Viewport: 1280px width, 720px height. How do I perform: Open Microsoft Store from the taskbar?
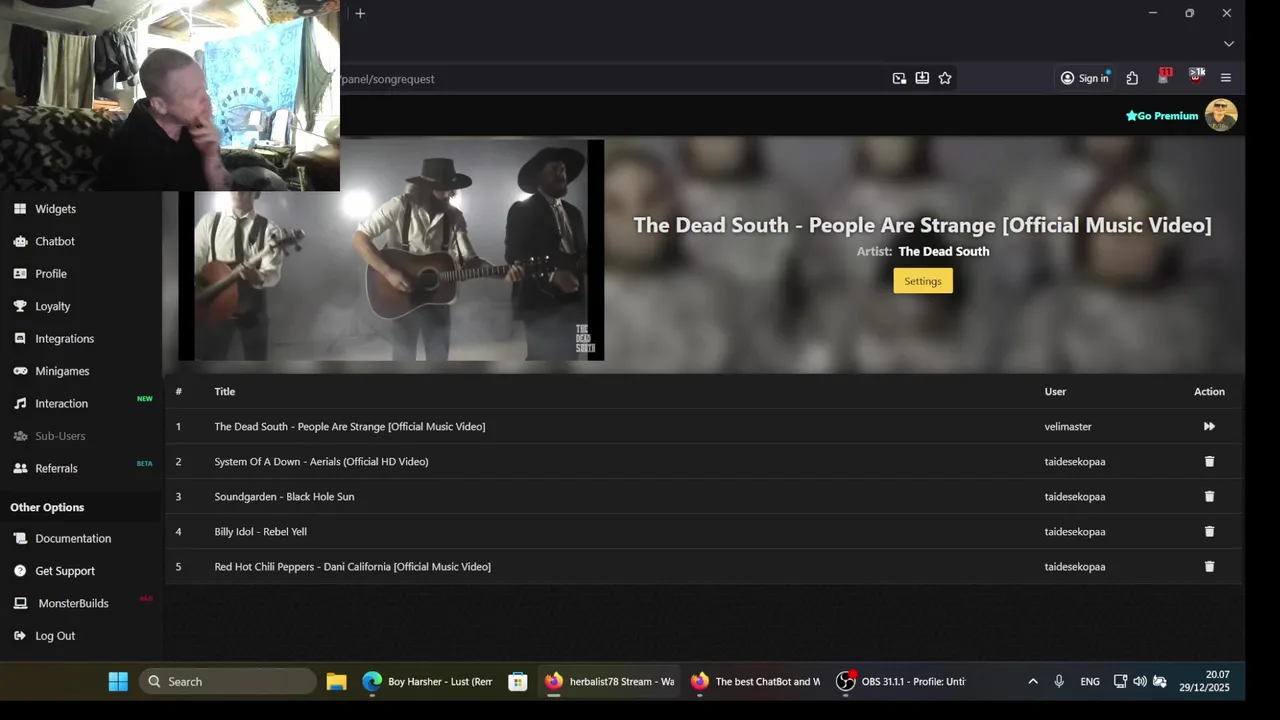tap(517, 681)
